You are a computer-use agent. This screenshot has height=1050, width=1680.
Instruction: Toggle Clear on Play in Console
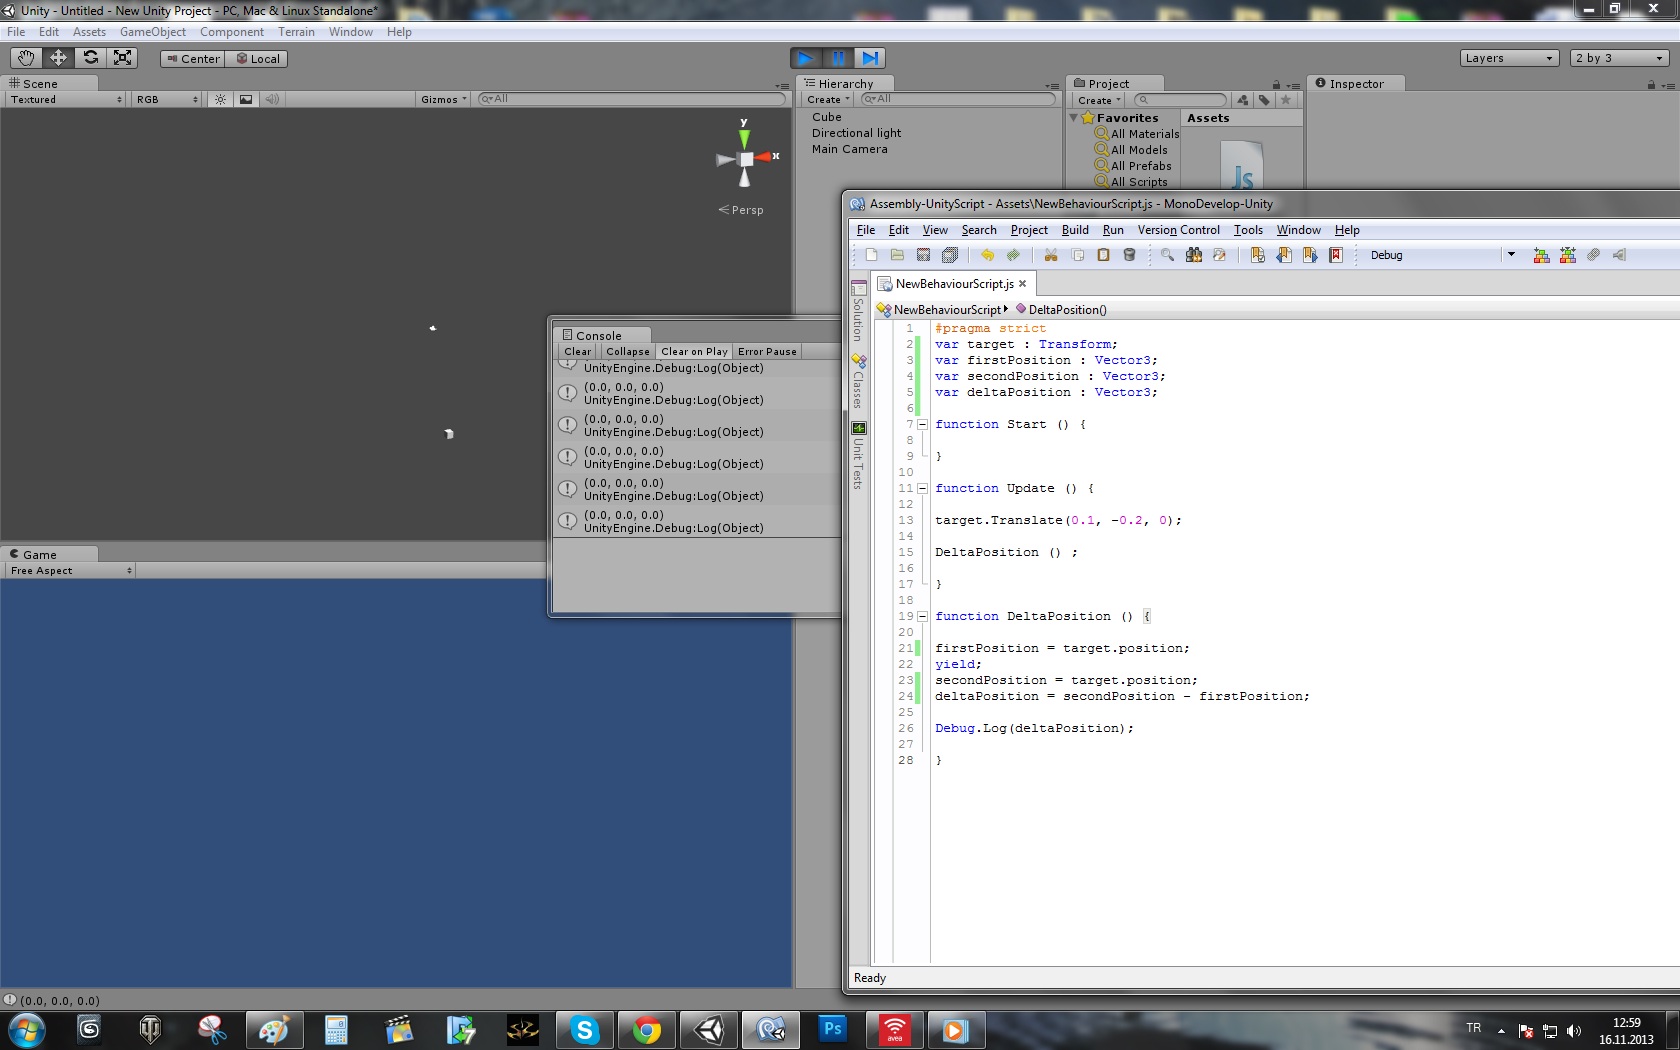tap(694, 352)
